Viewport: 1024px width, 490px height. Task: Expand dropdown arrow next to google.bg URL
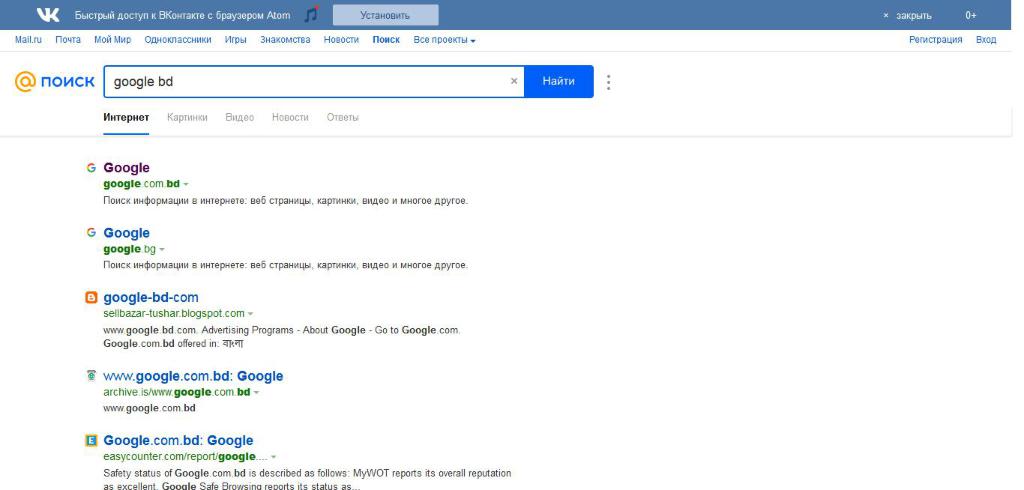(x=162, y=250)
